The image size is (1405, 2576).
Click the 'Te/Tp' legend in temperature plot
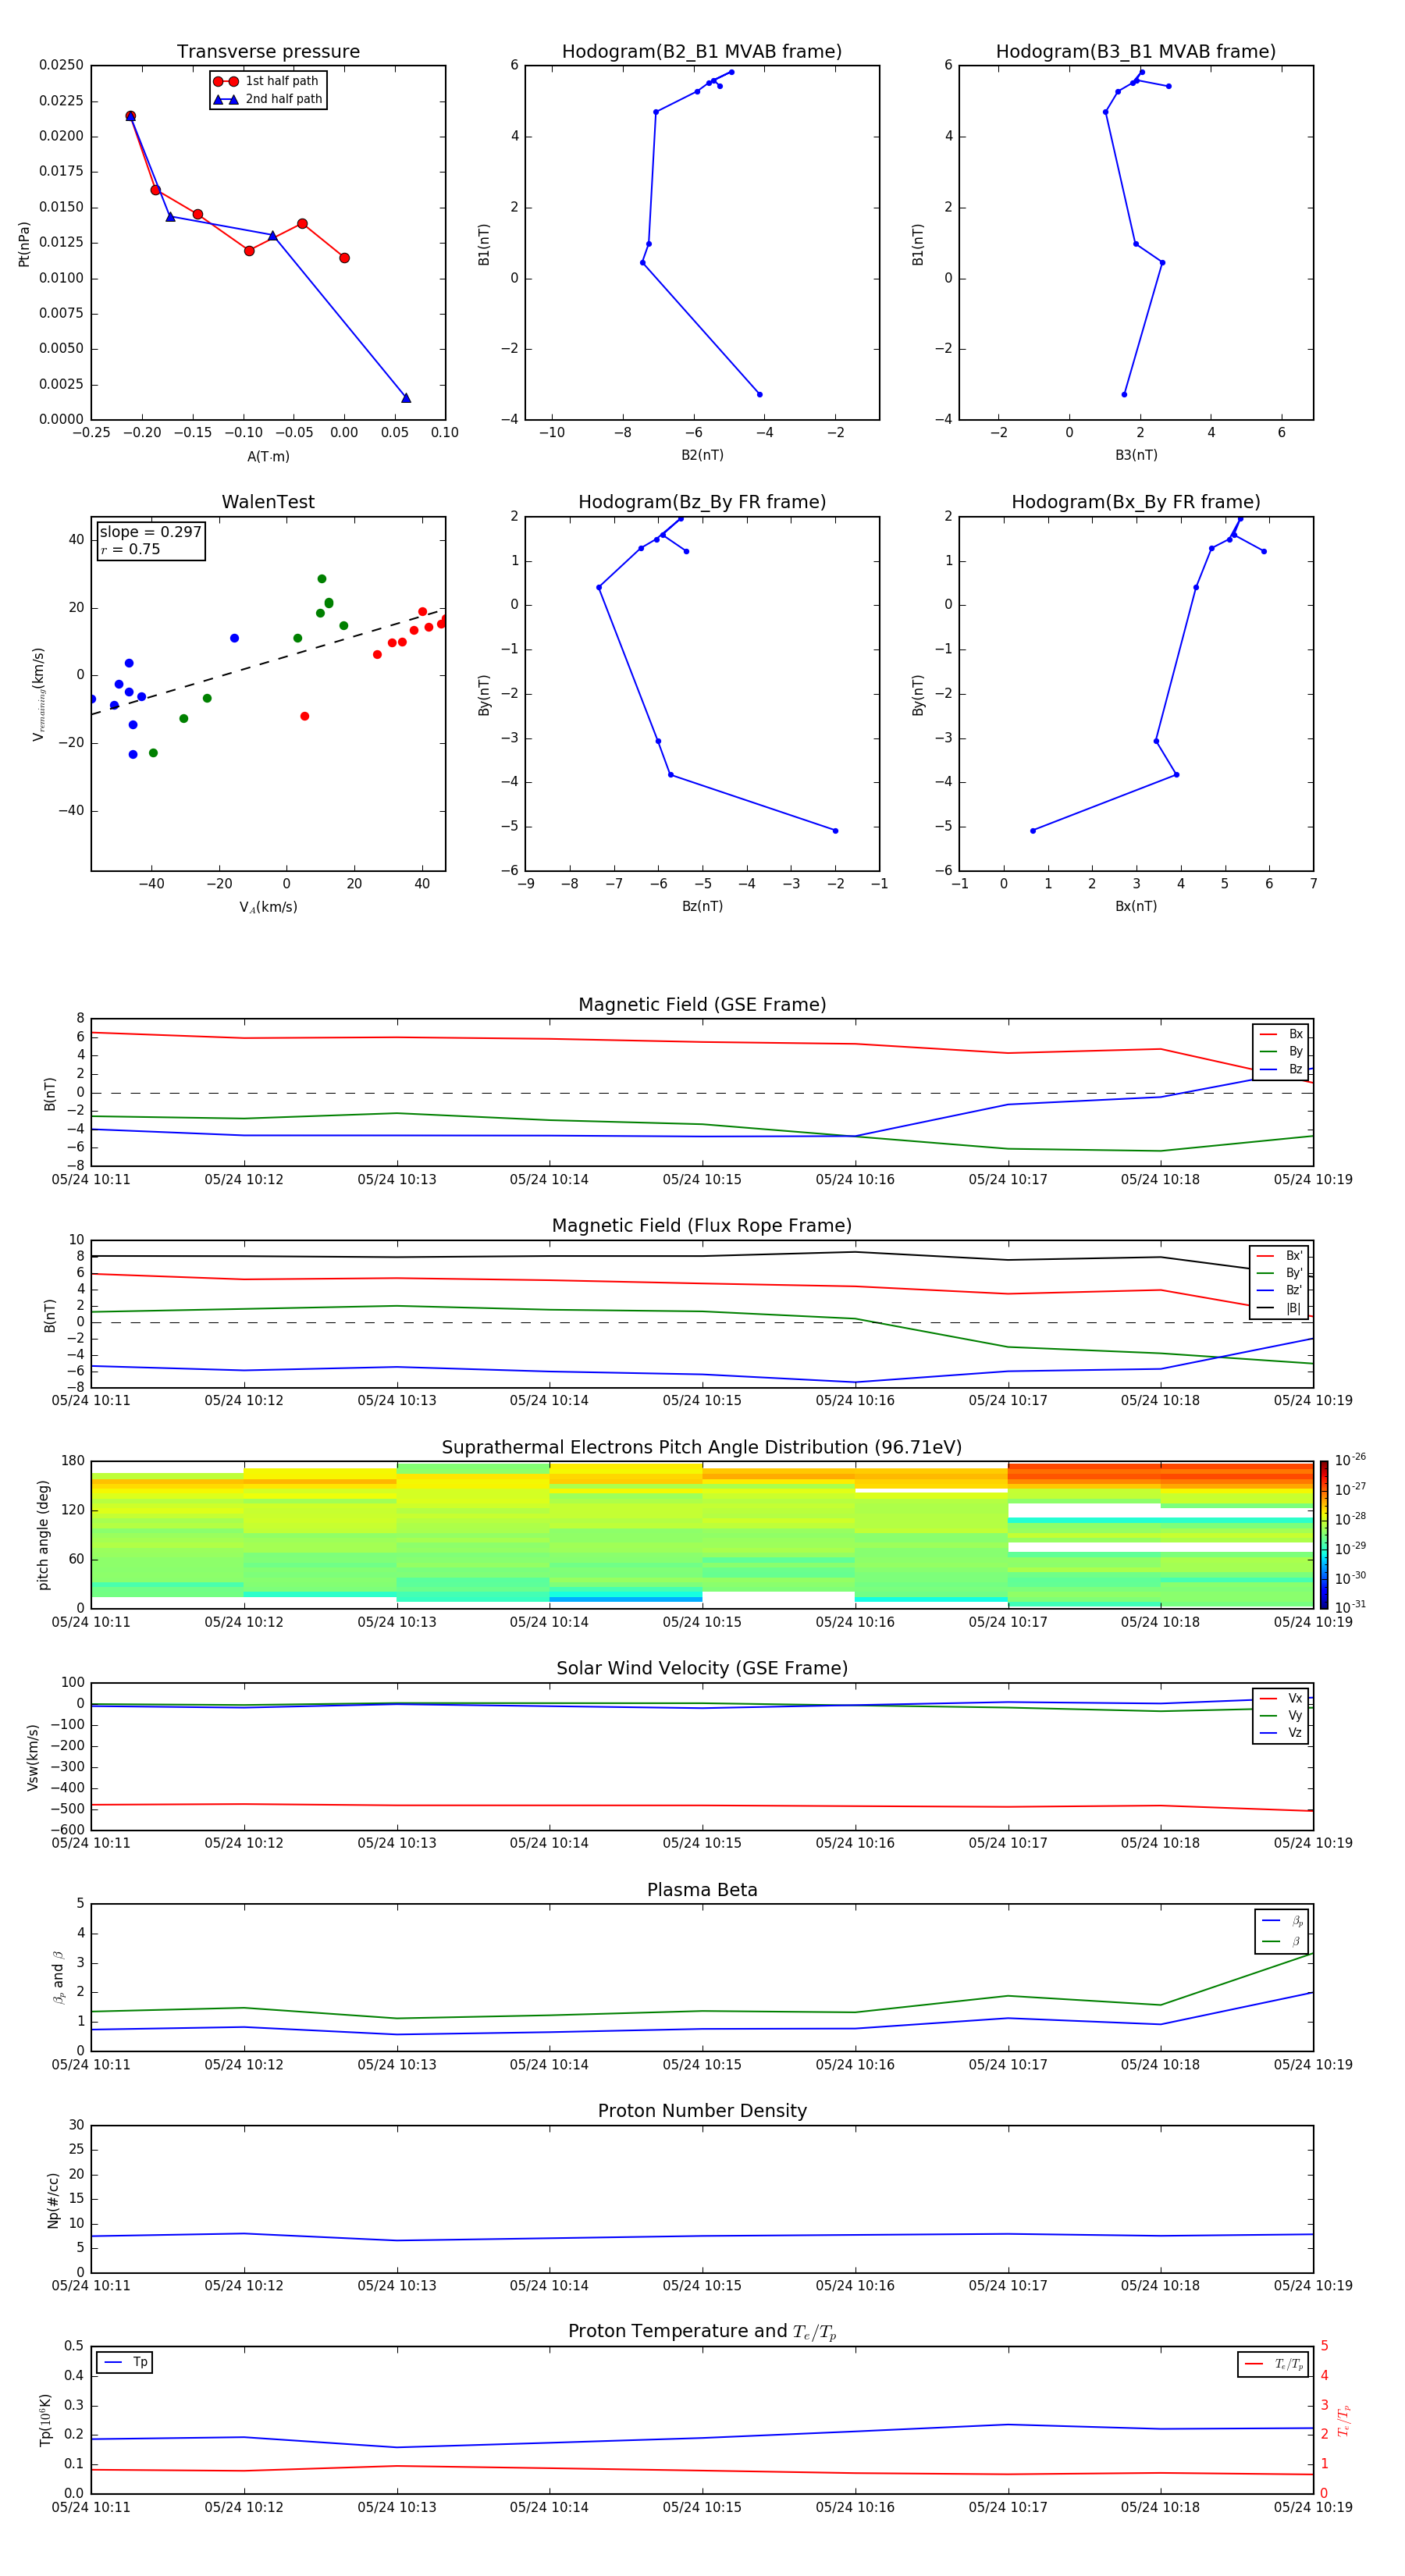[1274, 2365]
